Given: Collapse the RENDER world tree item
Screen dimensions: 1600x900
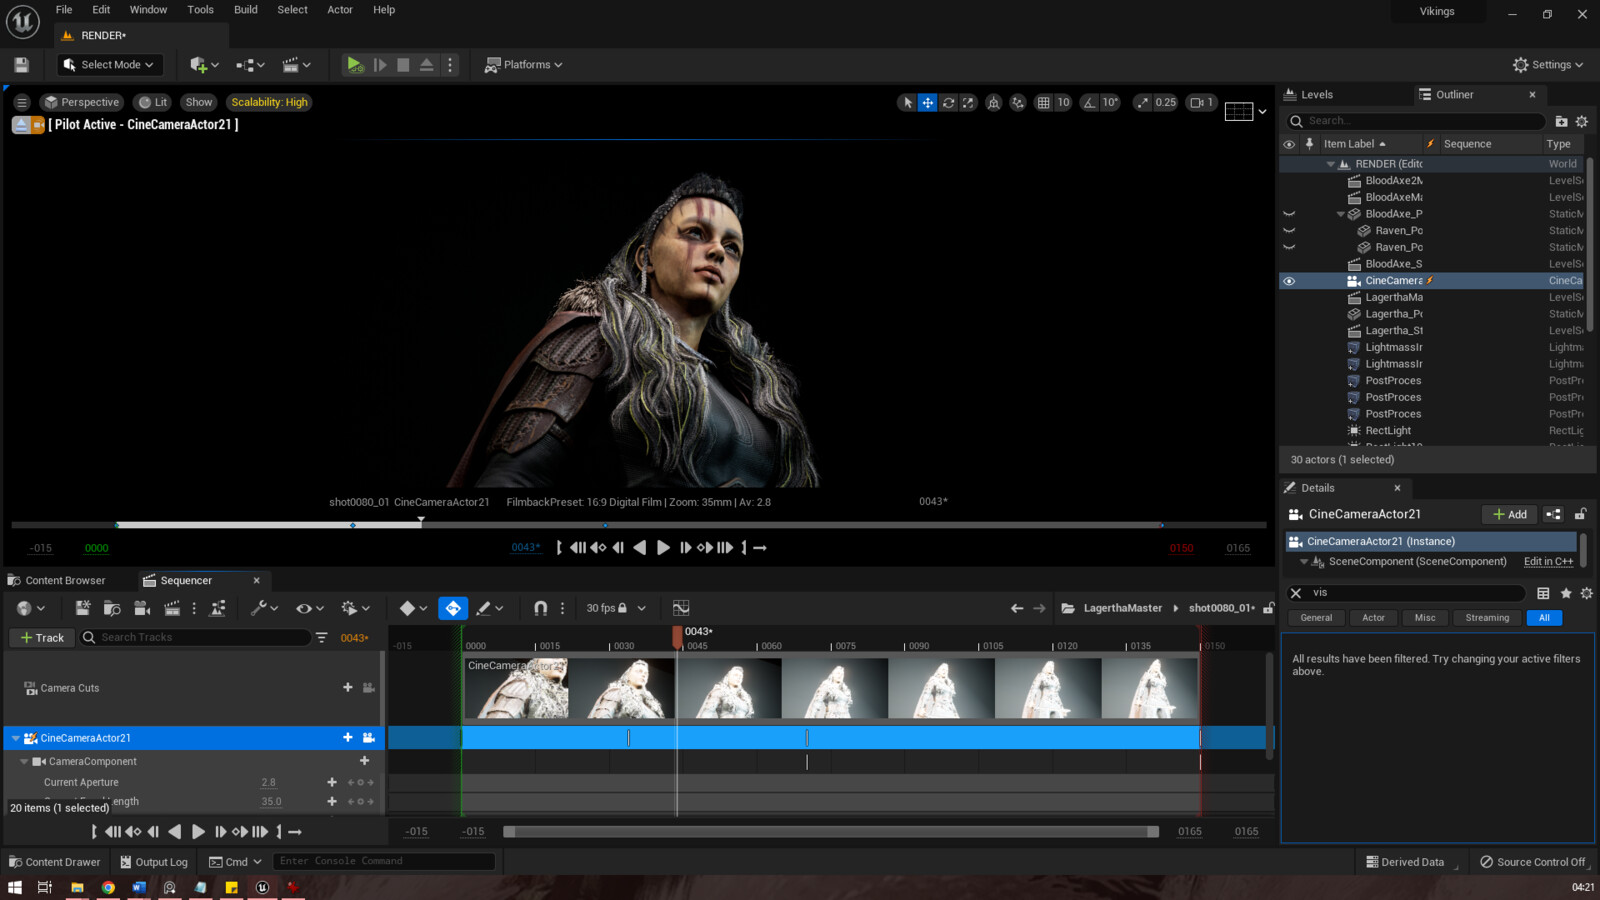Looking at the screenshot, I should pyautogui.click(x=1330, y=164).
